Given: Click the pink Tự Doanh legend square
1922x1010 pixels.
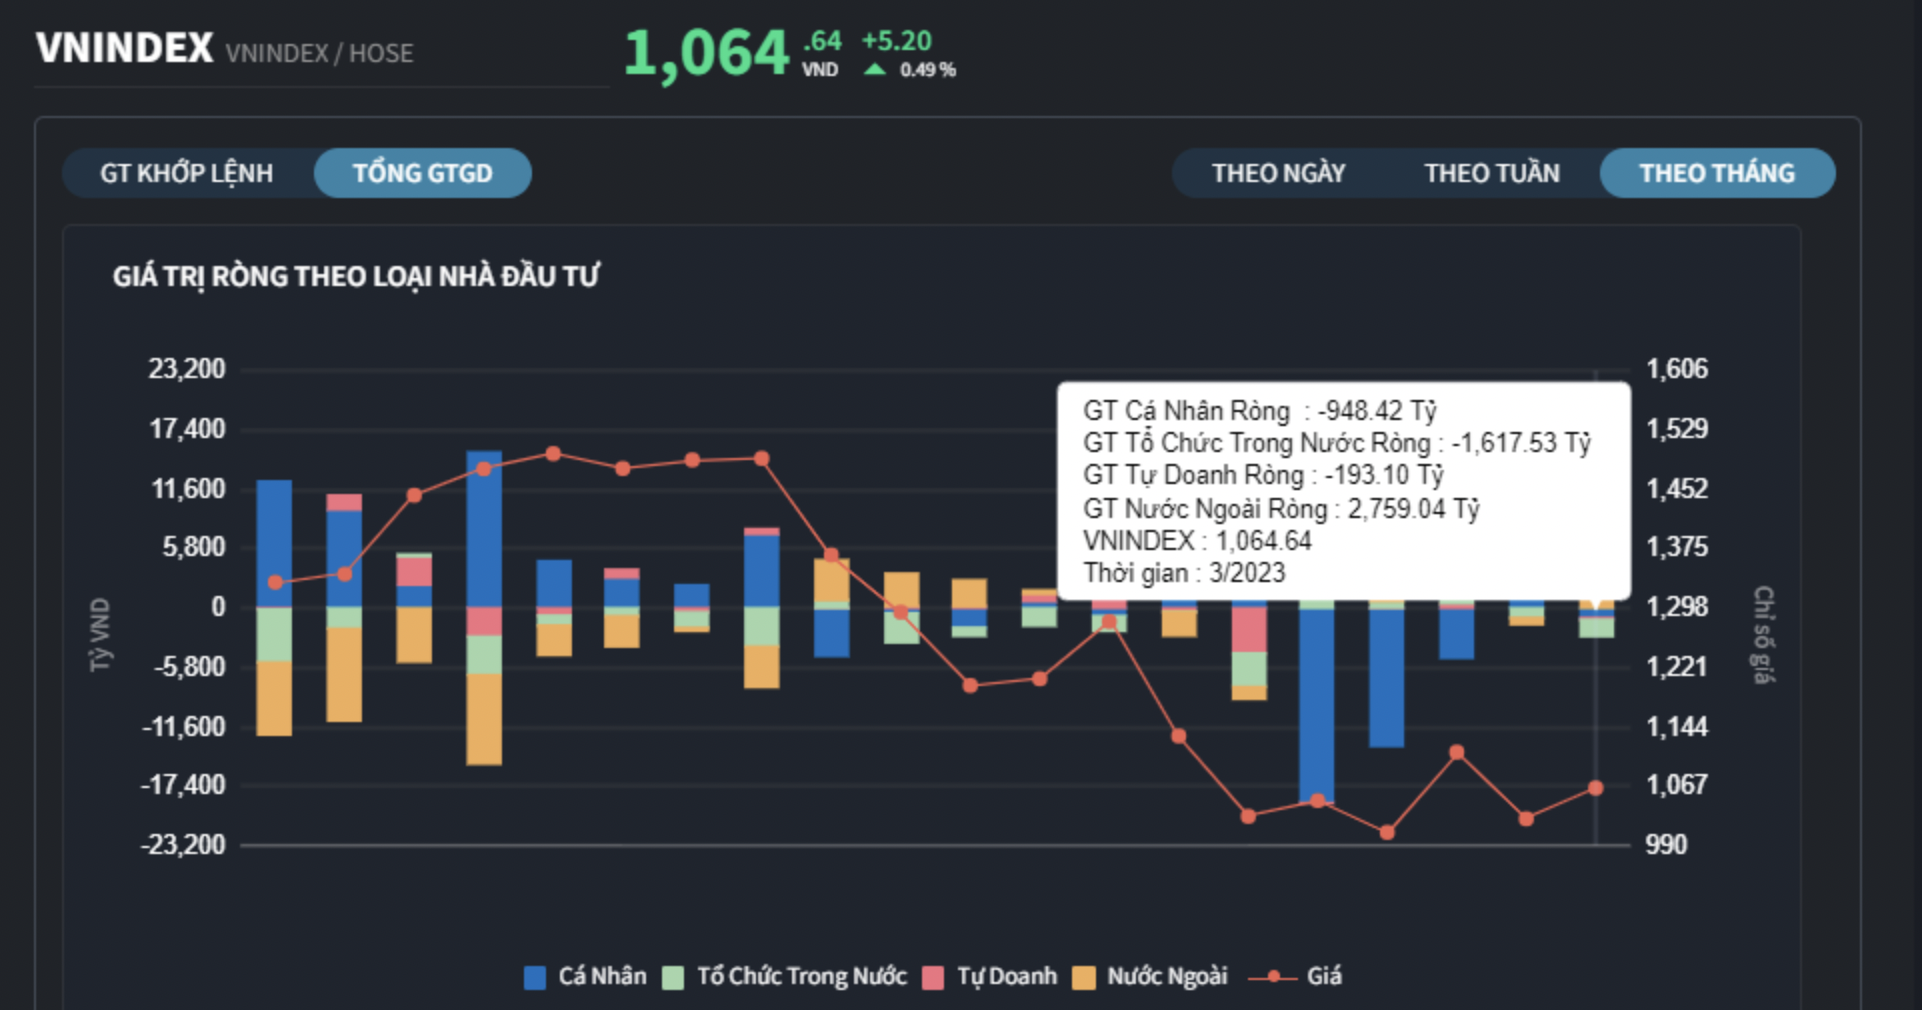Looking at the screenshot, I should pos(933,977).
